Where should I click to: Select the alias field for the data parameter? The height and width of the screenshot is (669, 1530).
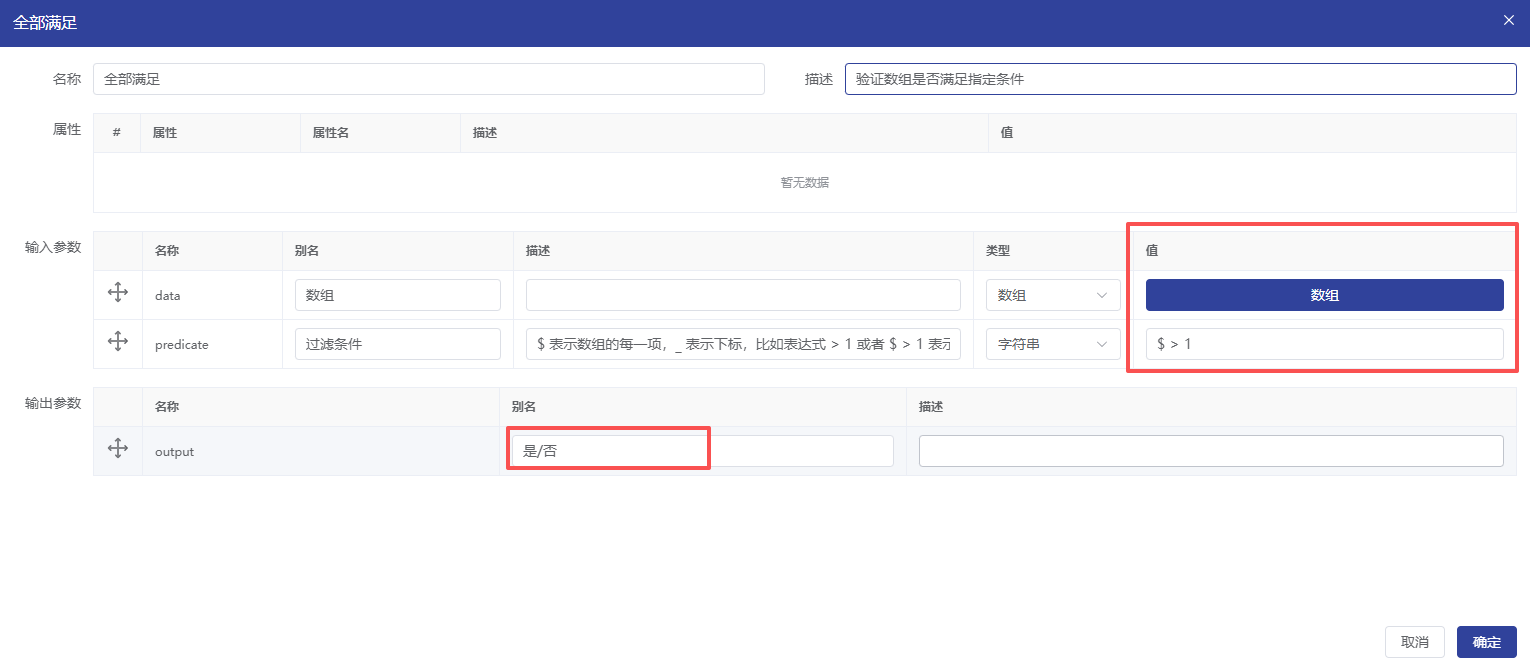(x=397, y=295)
